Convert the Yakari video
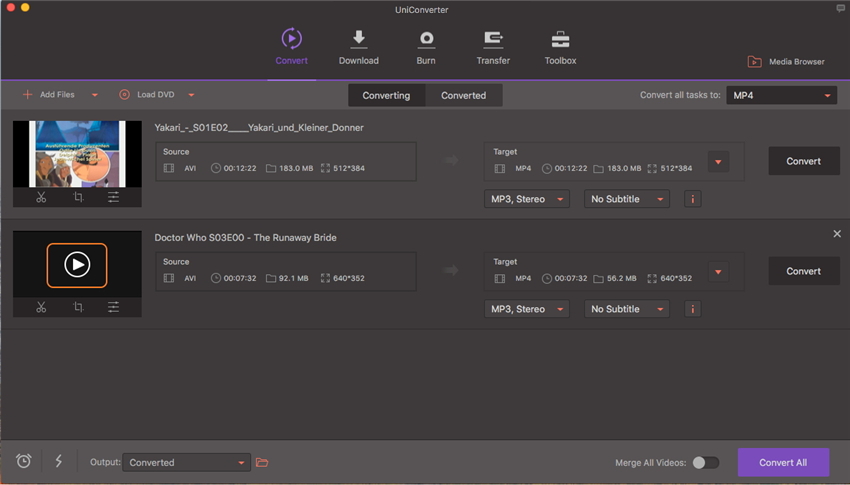The width and height of the screenshot is (850, 485). pos(803,161)
